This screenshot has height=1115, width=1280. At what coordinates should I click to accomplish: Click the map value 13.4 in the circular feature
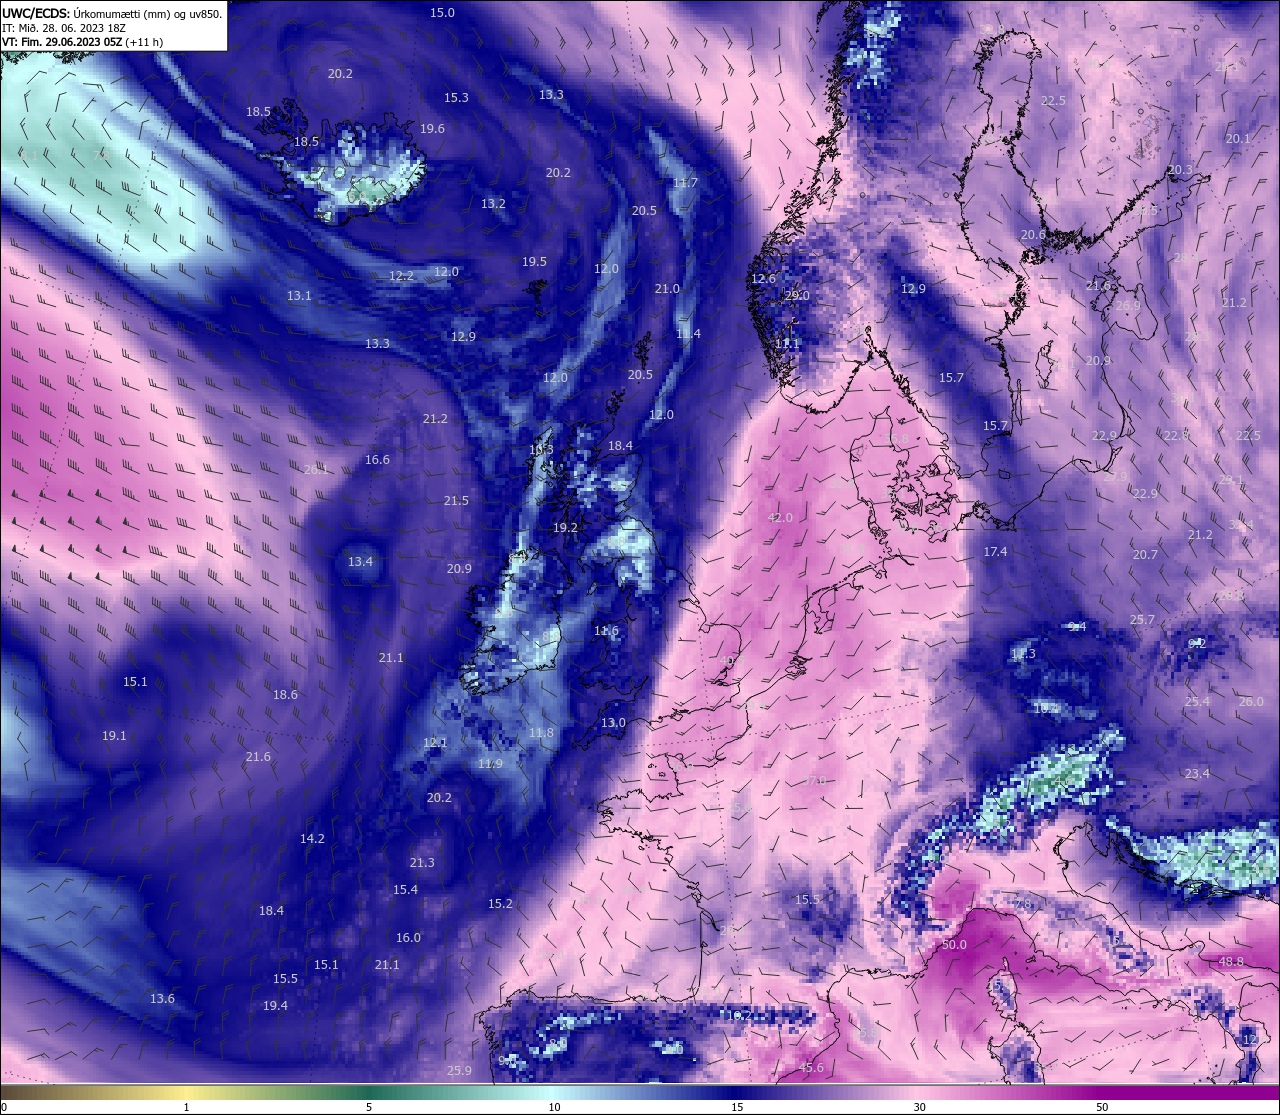[x=360, y=562]
